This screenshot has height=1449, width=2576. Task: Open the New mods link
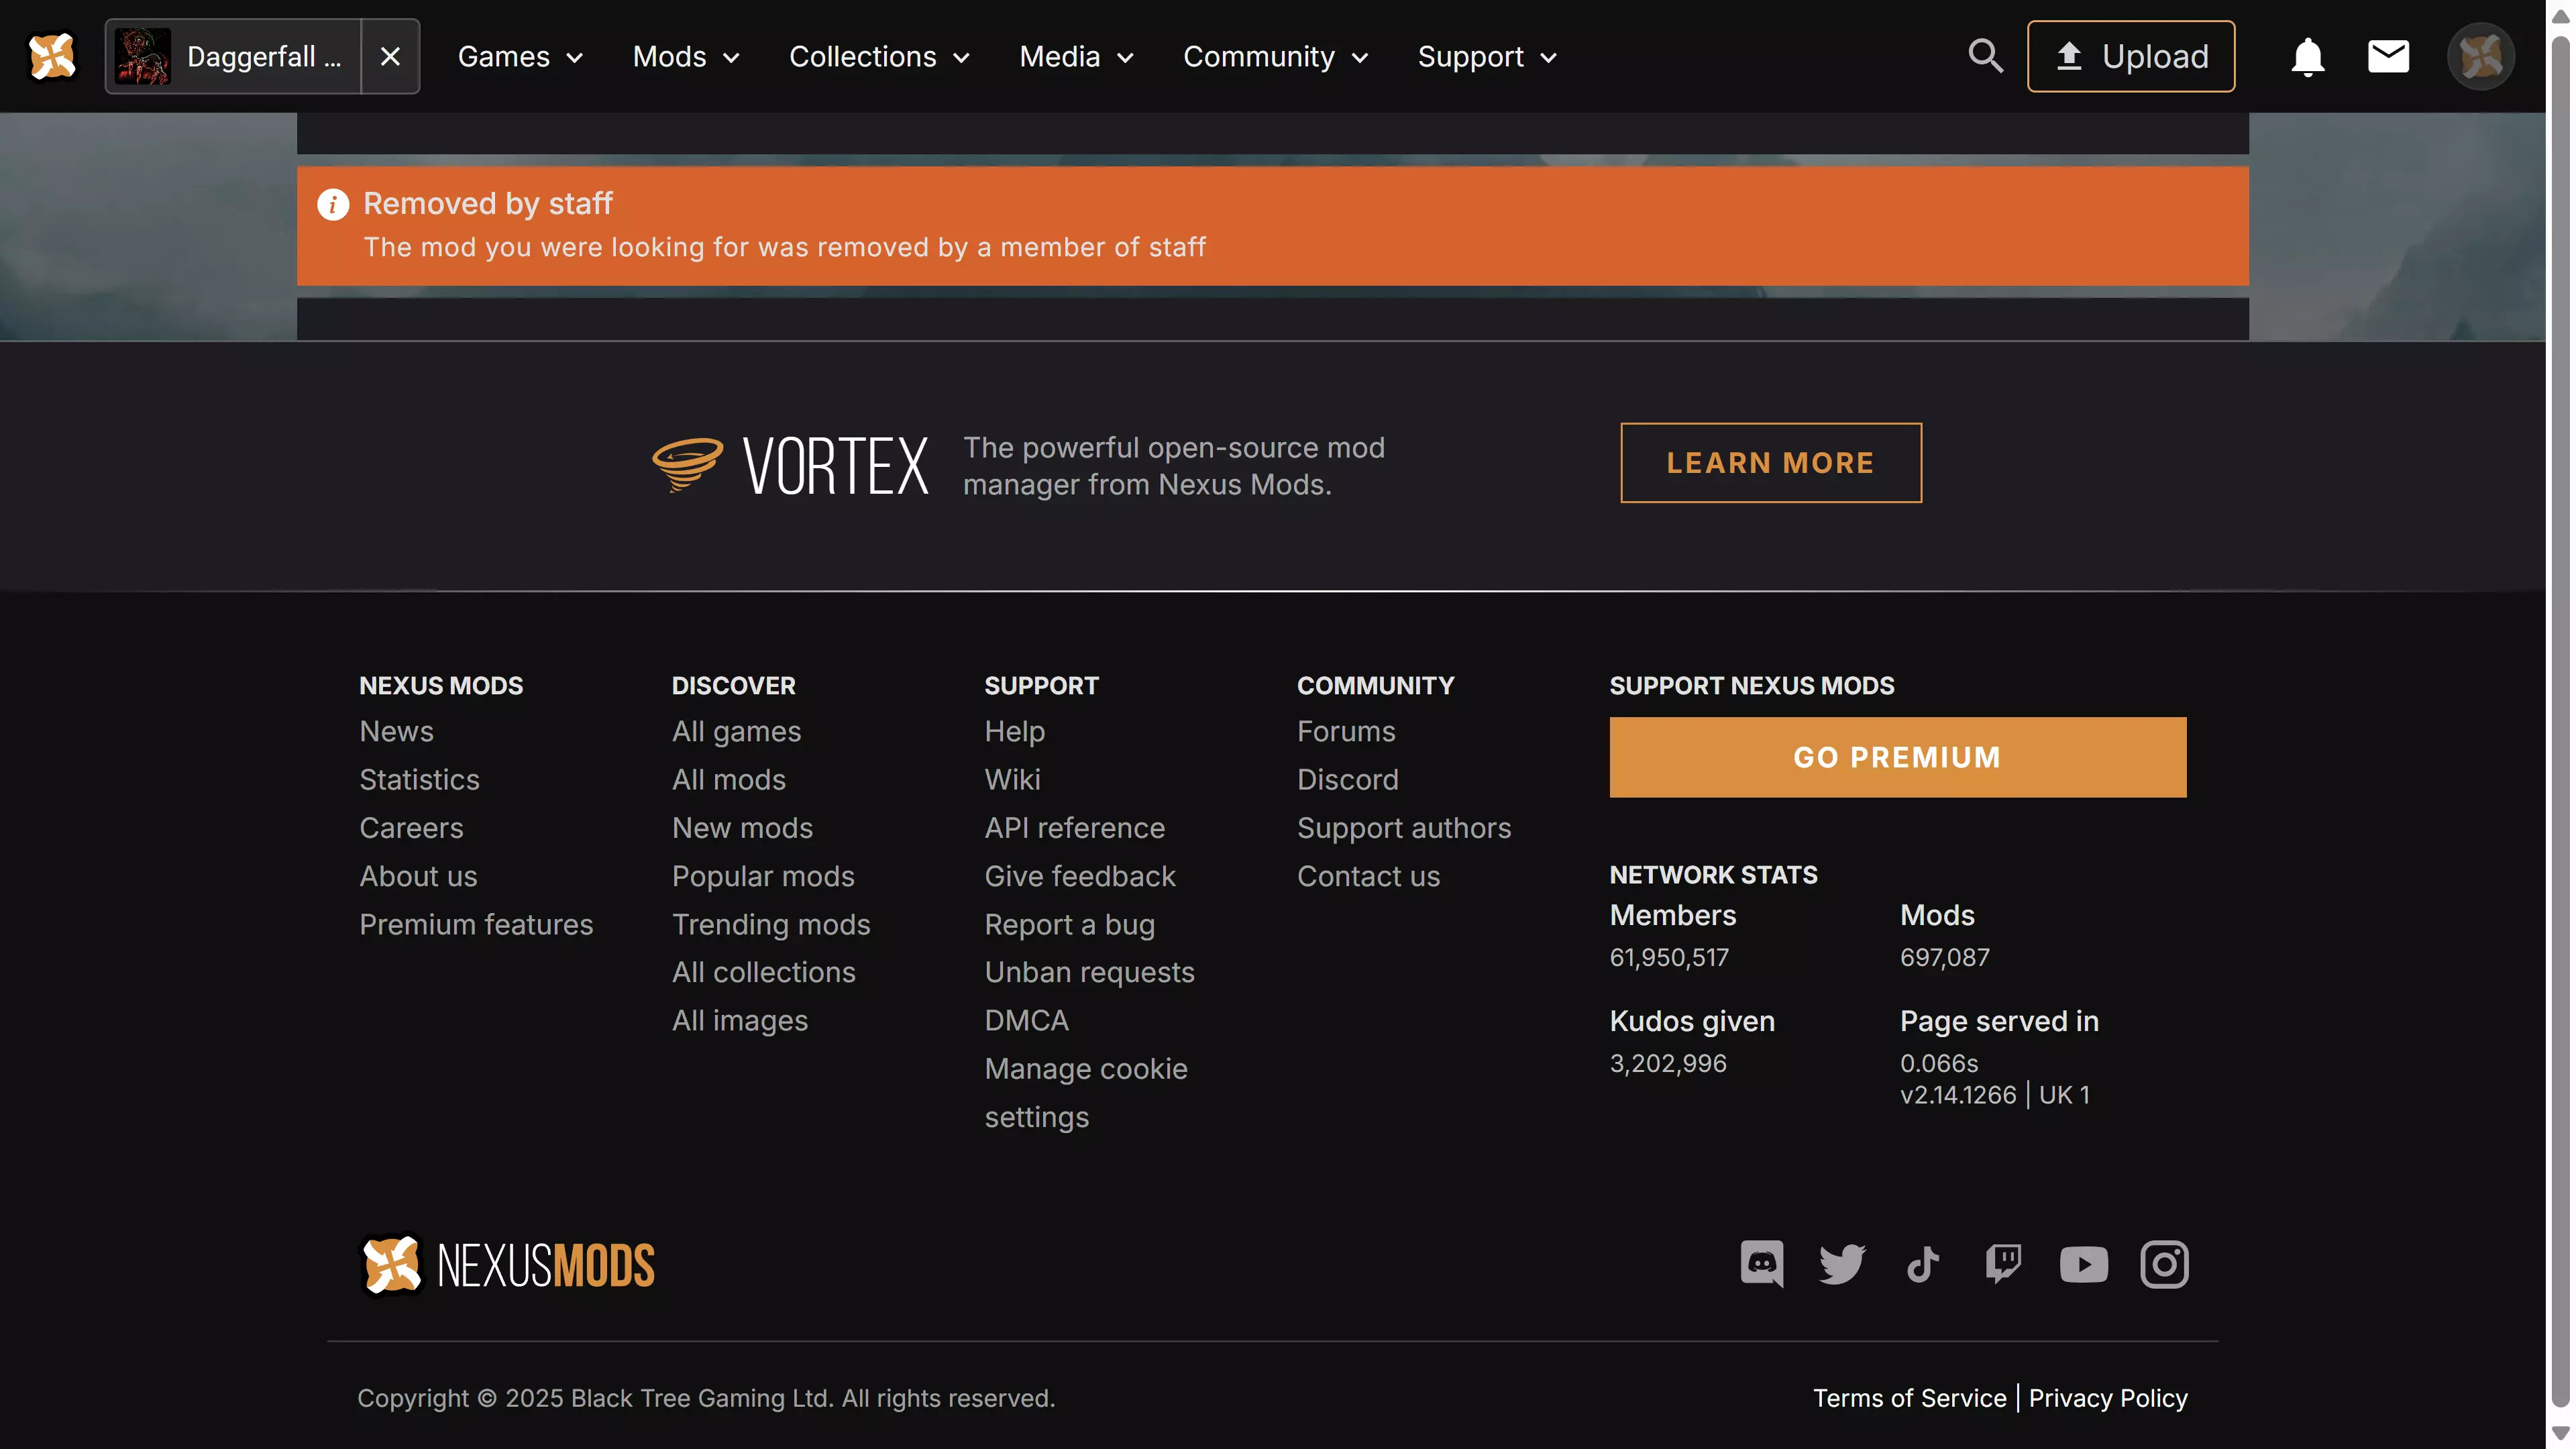(x=742, y=827)
